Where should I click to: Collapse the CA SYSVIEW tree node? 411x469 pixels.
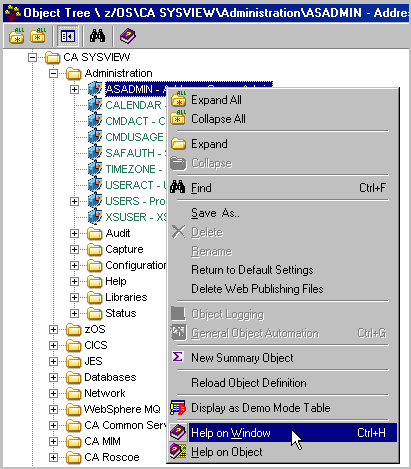32,57
